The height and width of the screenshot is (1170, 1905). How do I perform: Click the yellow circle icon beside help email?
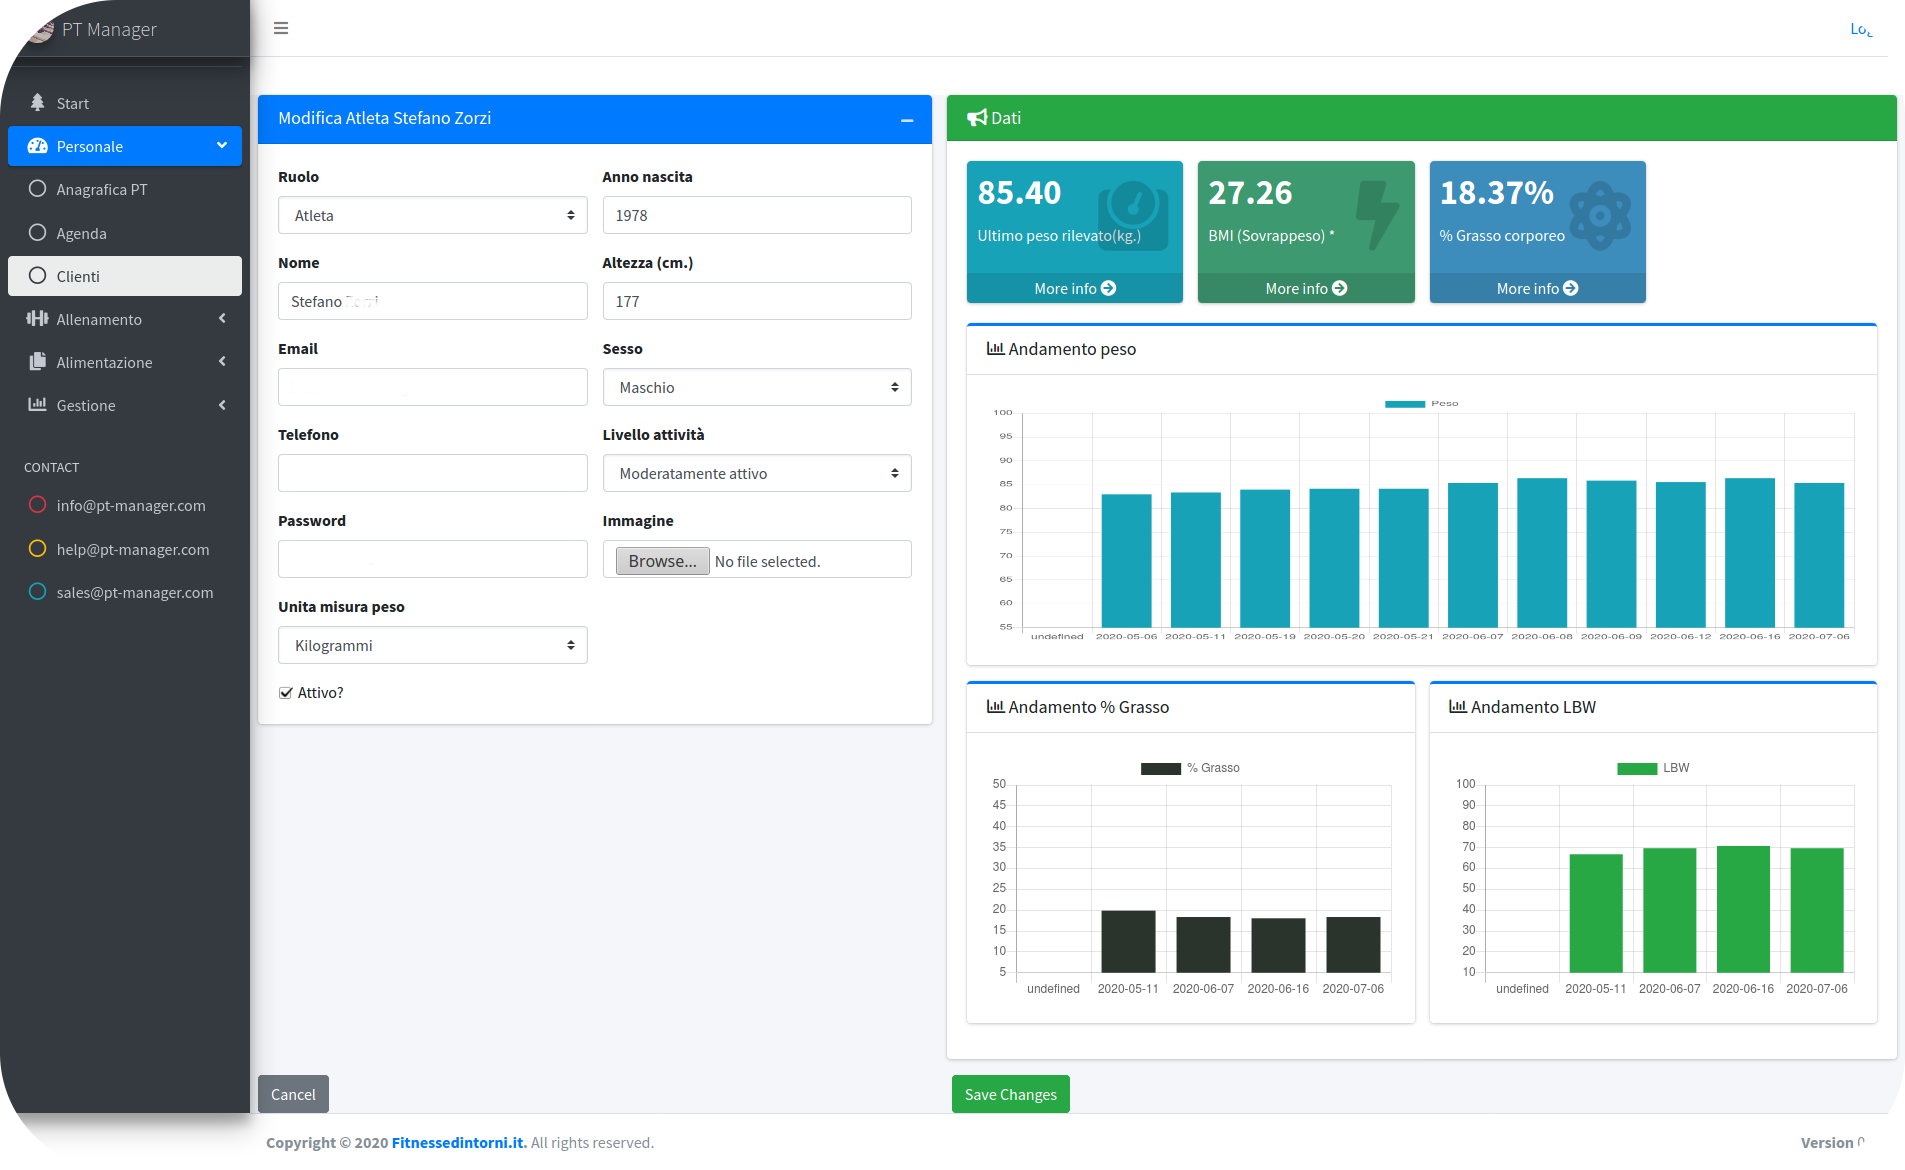(38, 549)
